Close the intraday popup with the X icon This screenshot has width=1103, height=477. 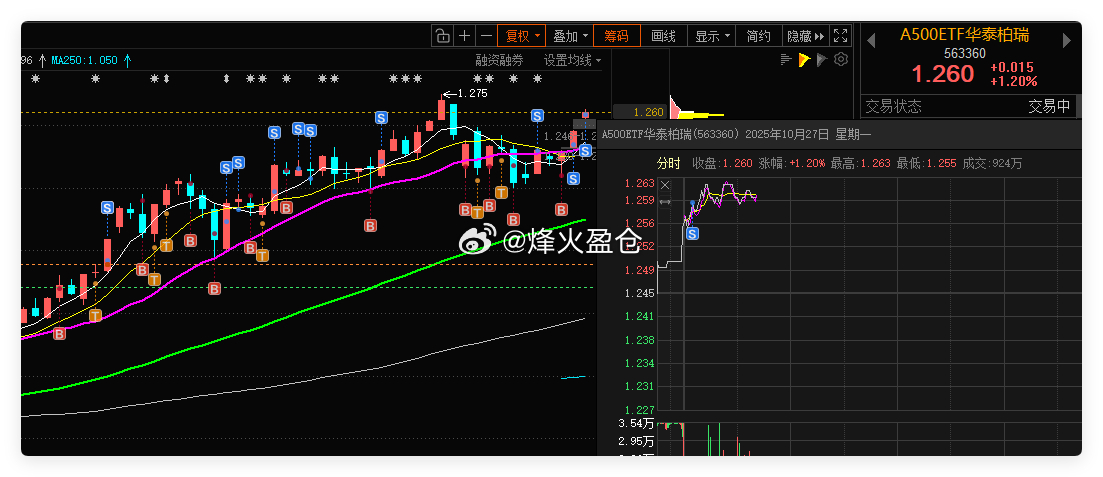[x=665, y=186]
